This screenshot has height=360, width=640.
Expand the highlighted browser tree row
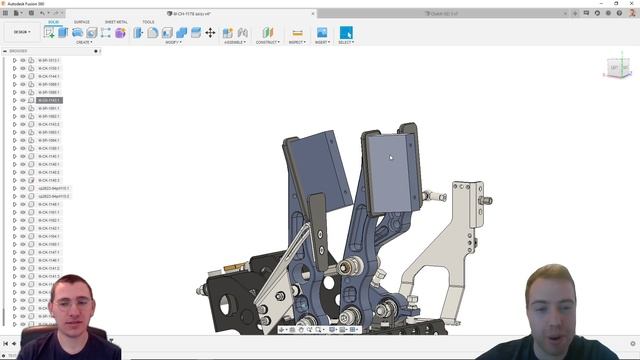[15, 100]
